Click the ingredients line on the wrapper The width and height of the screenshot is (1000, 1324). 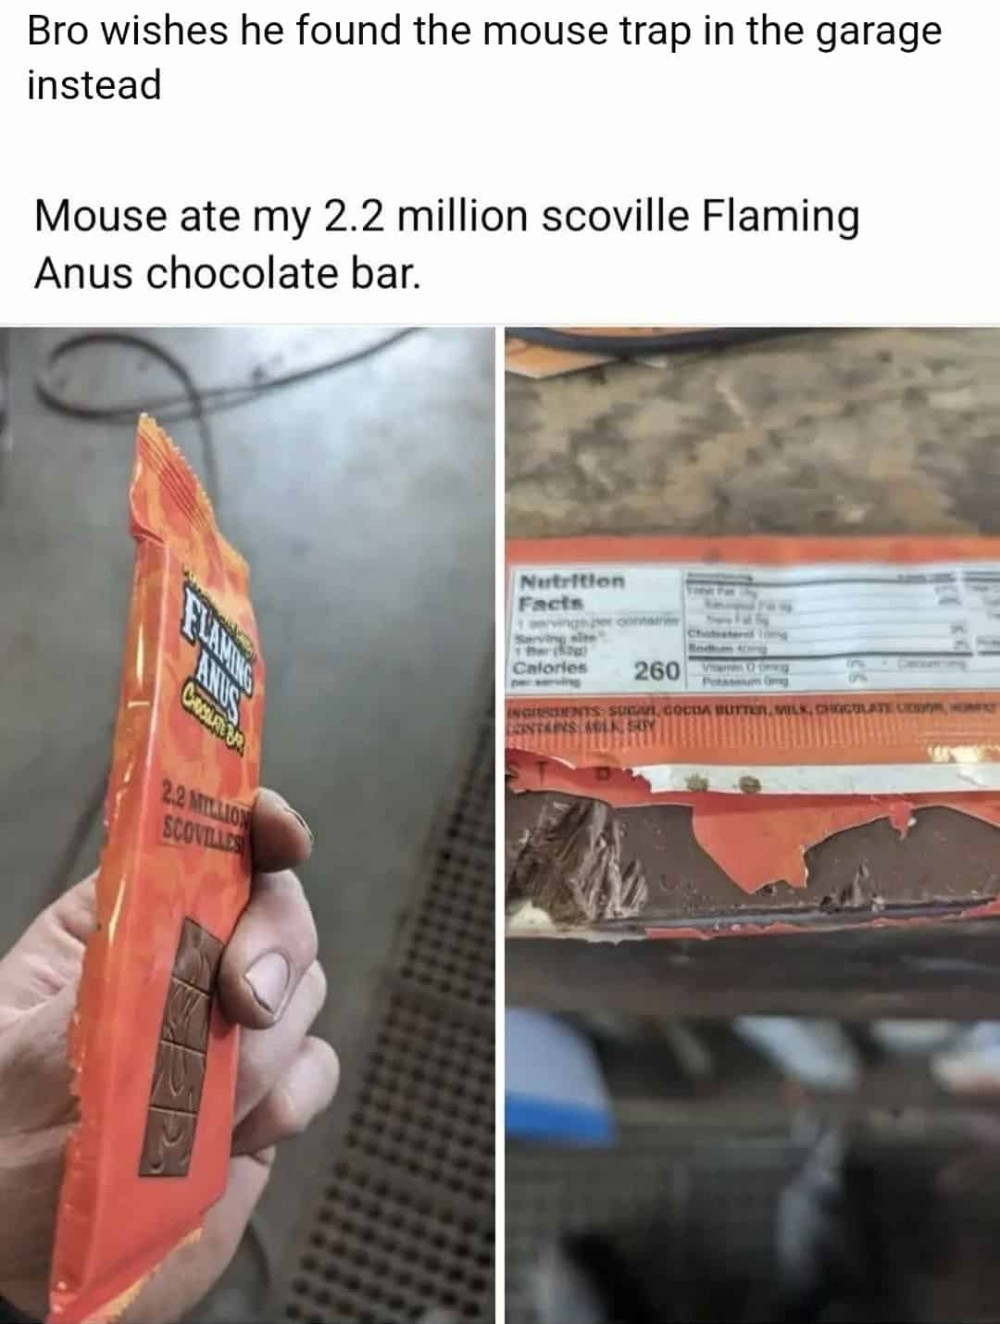(x=750, y=710)
